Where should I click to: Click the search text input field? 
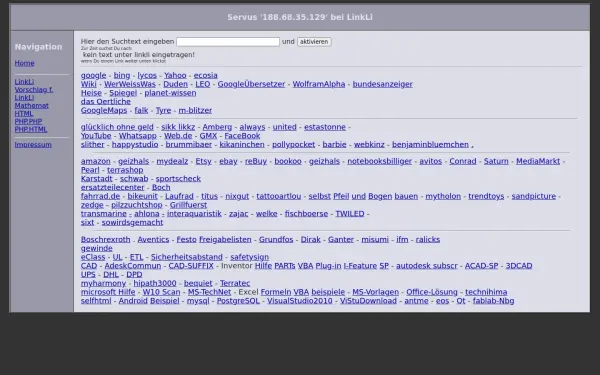pos(228,42)
